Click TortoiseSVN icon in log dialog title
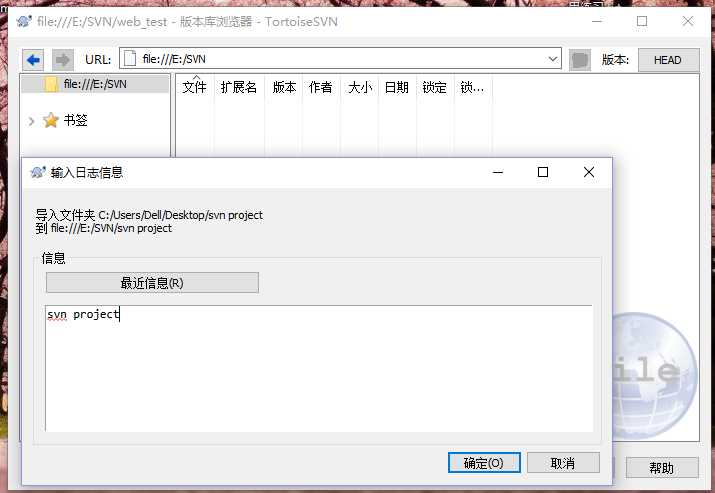The height and width of the screenshot is (493, 715). pos(37,172)
